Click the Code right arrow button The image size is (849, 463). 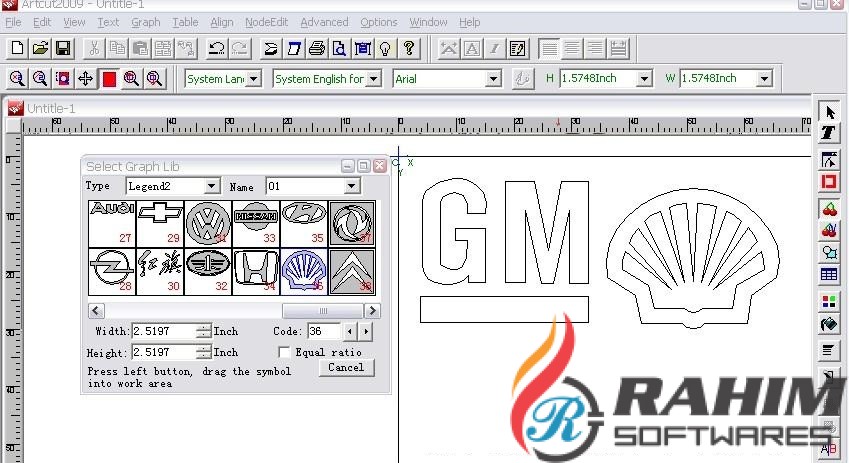[x=366, y=331]
